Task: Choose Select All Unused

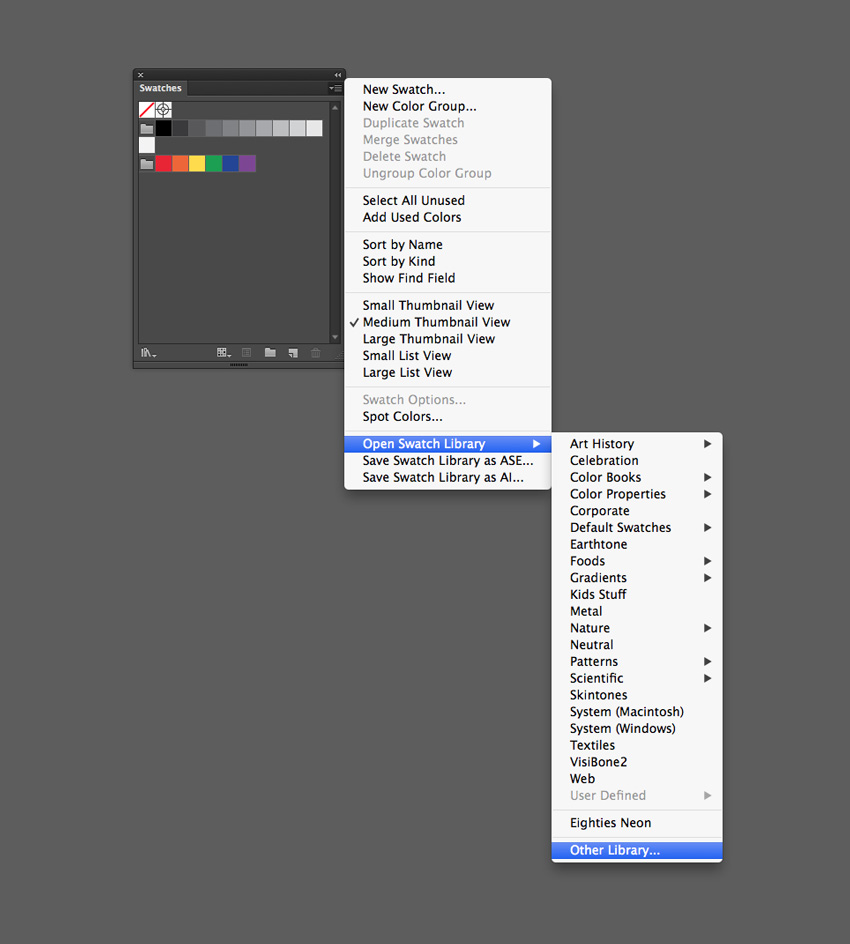Action: [x=447, y=200]
